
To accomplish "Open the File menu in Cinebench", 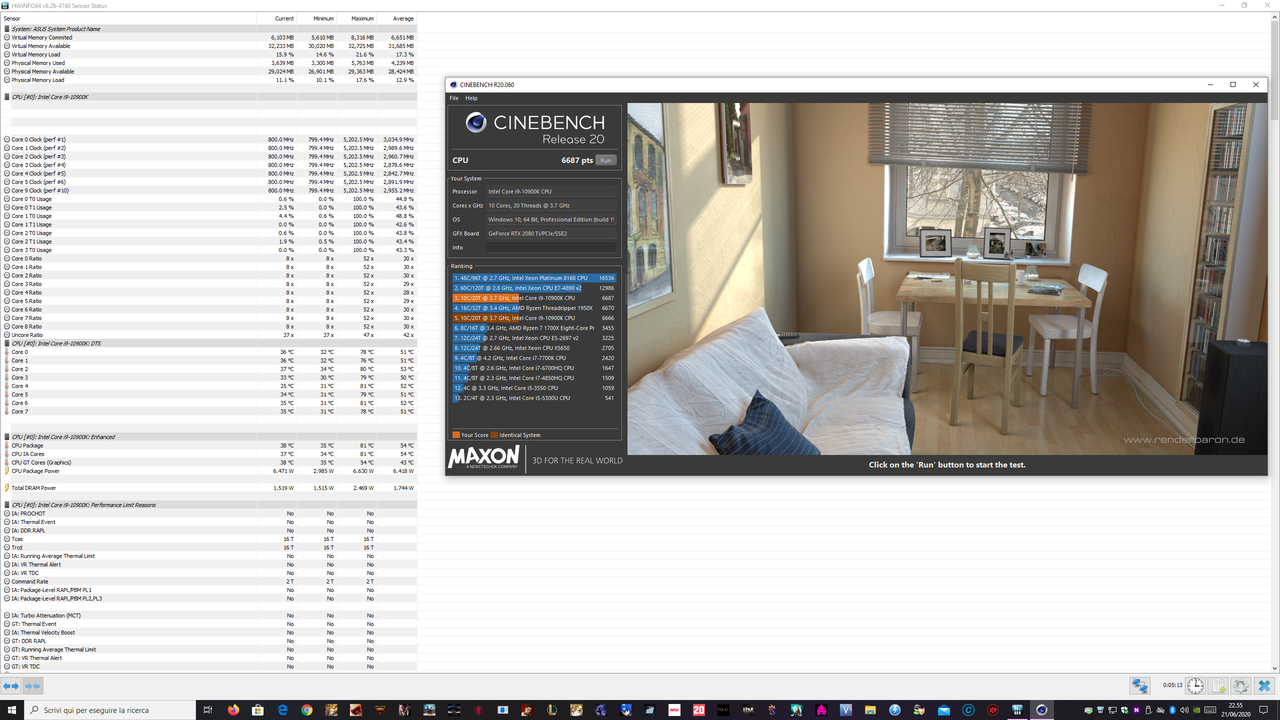I will pyautogui.click(x=455, y=97).
